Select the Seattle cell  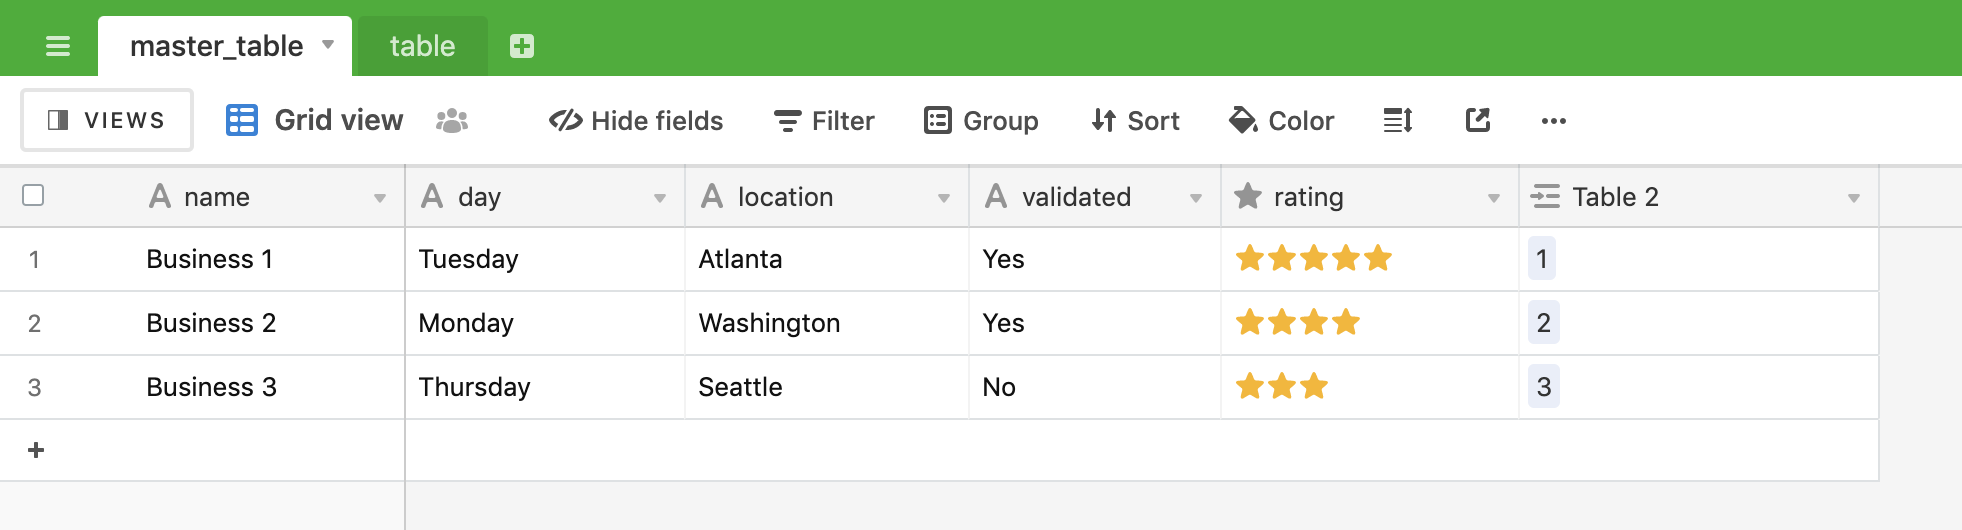827,387
